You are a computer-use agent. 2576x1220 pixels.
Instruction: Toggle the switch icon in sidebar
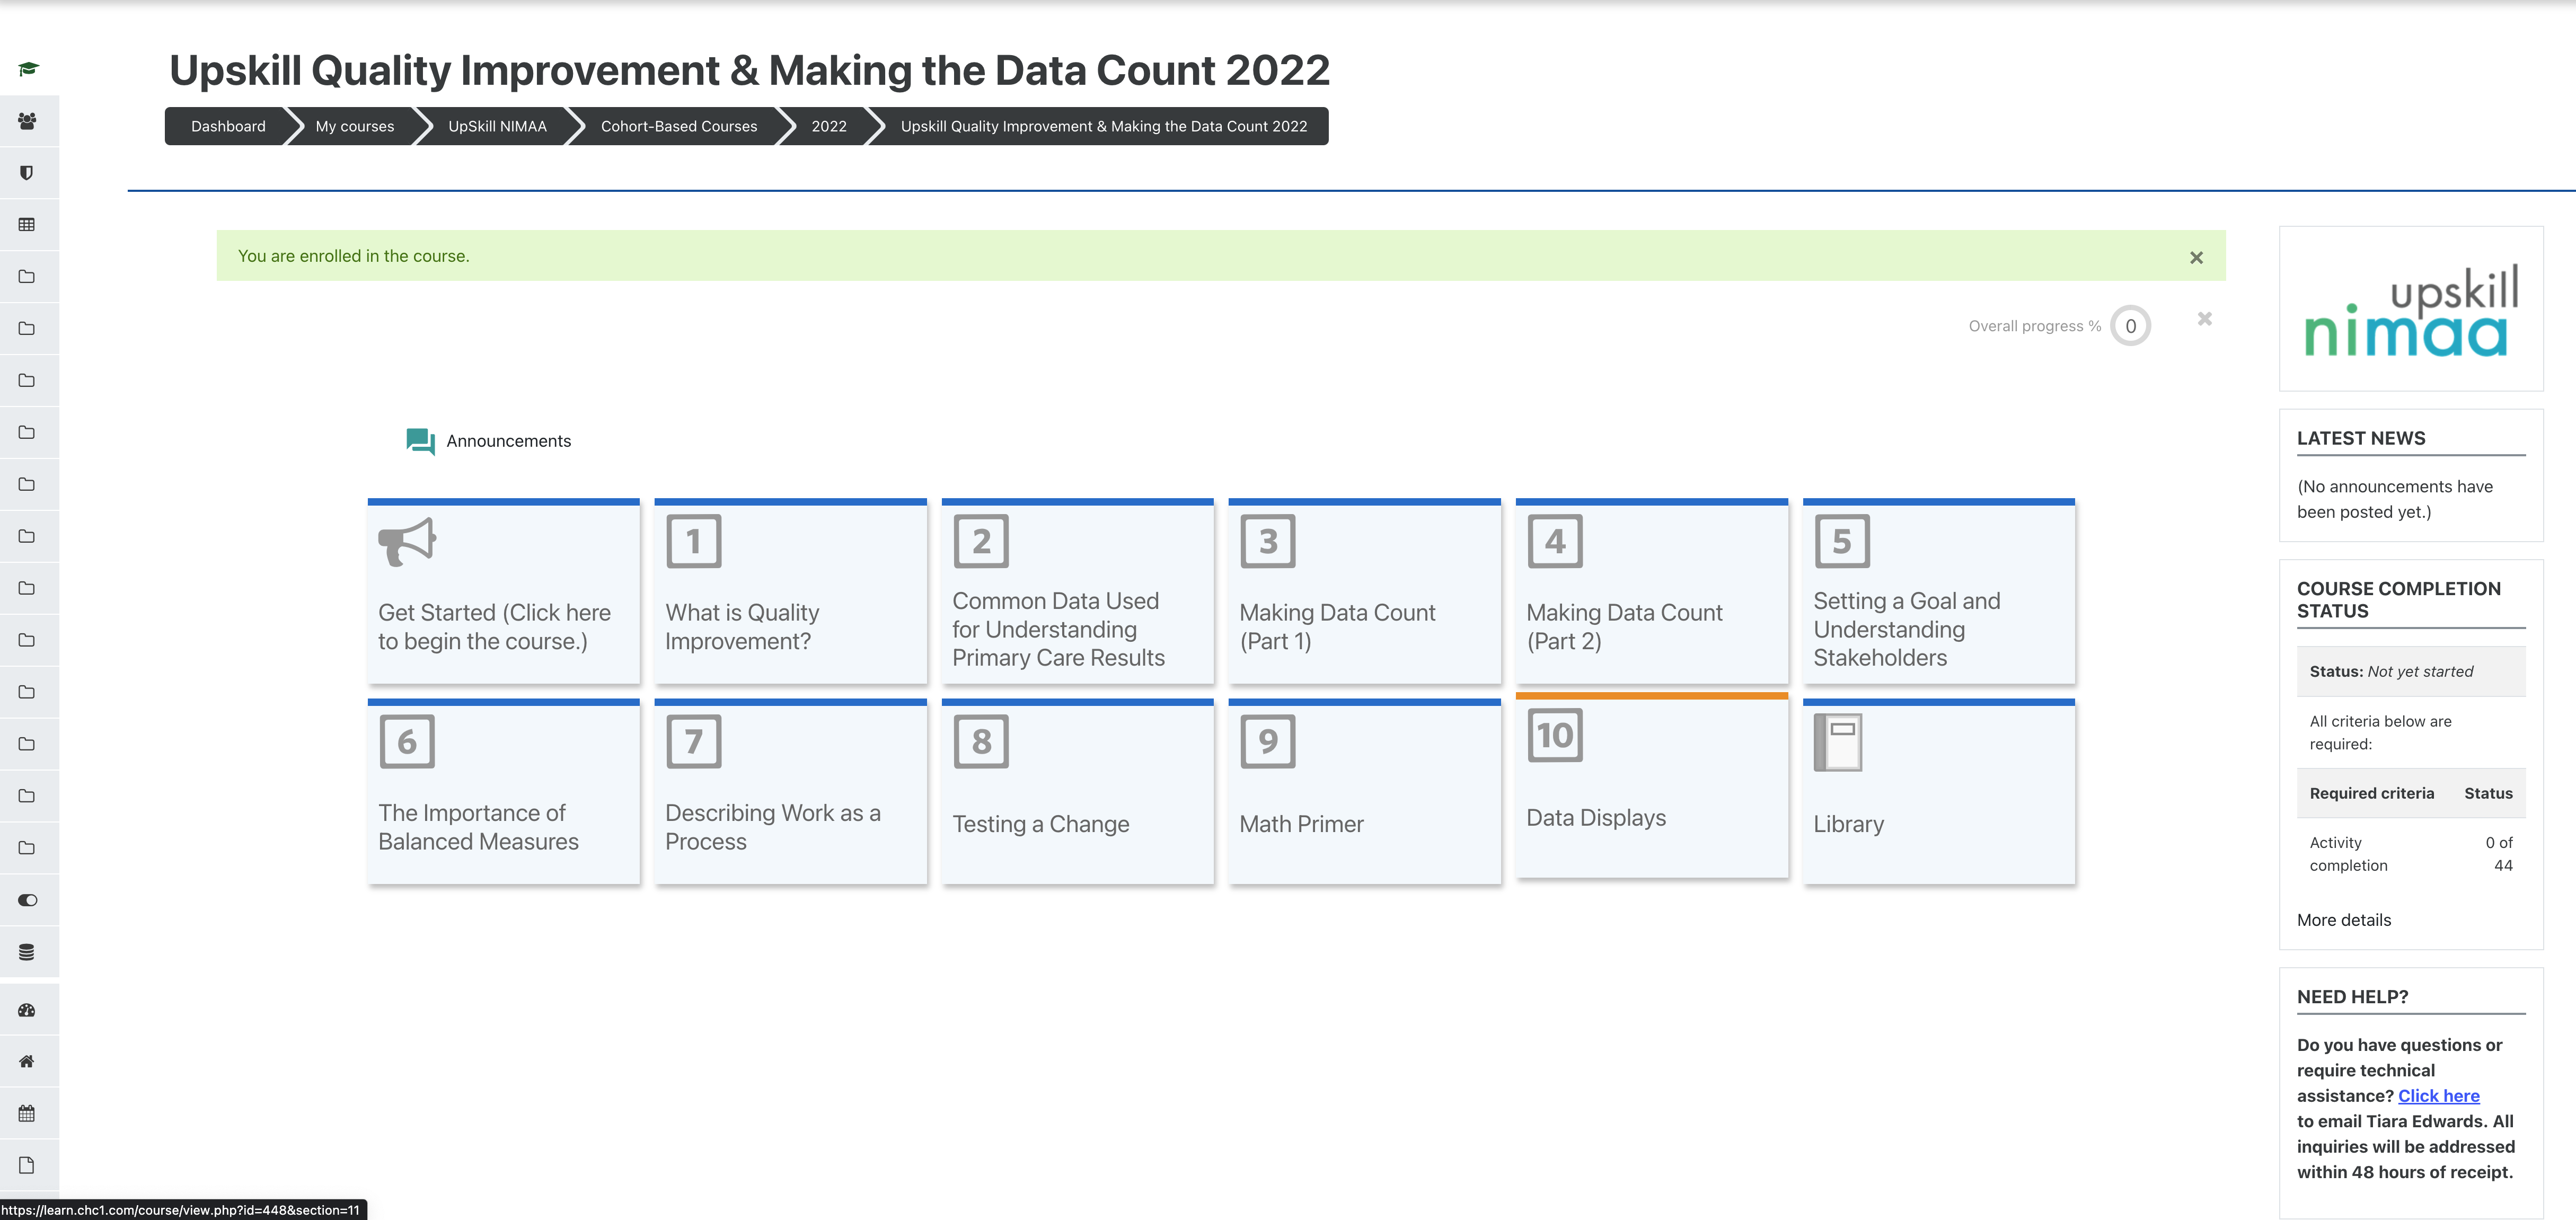pos(28,900)
